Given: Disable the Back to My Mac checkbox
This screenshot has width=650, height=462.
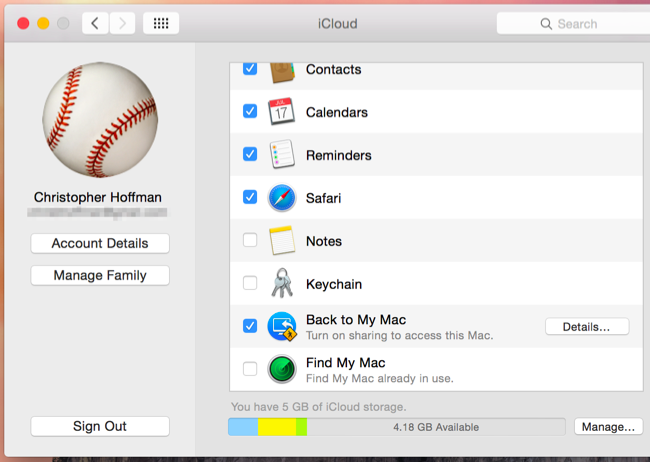Looking at the screenshot, I should [250, 326].
